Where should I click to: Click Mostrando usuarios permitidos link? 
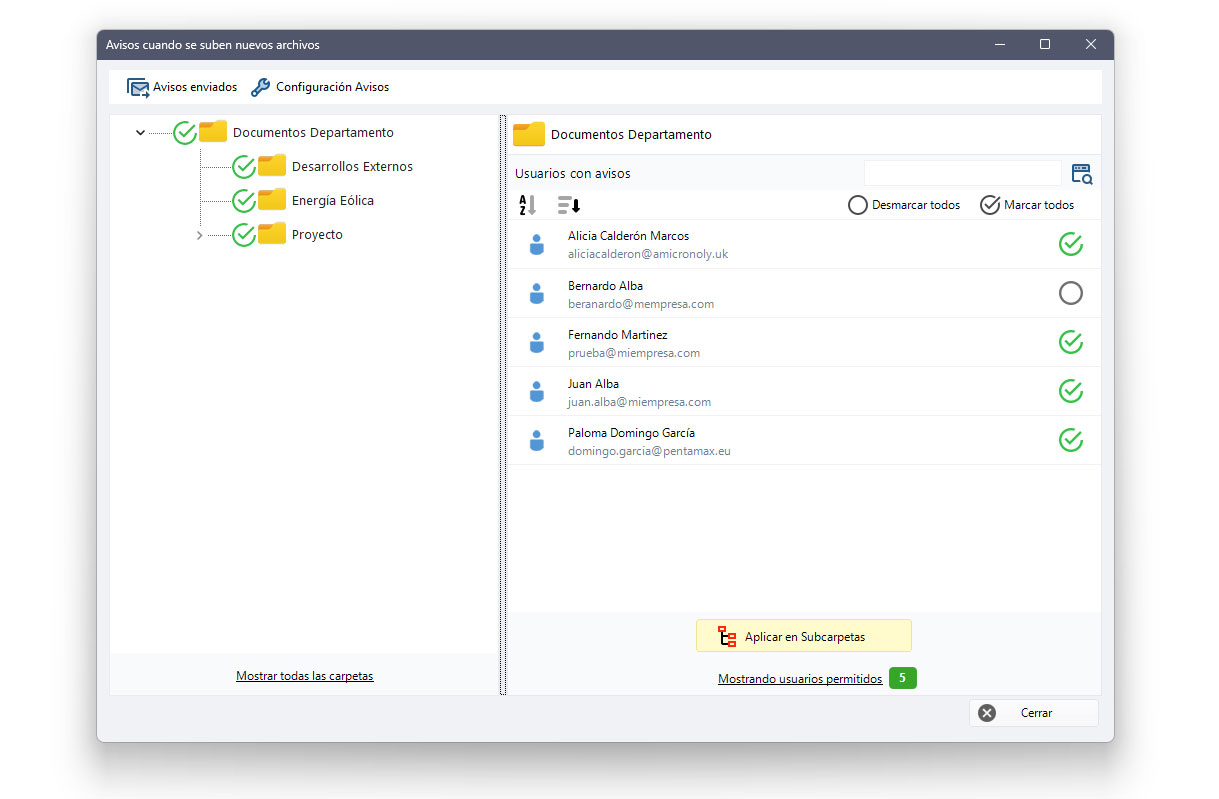click(800, 679)
